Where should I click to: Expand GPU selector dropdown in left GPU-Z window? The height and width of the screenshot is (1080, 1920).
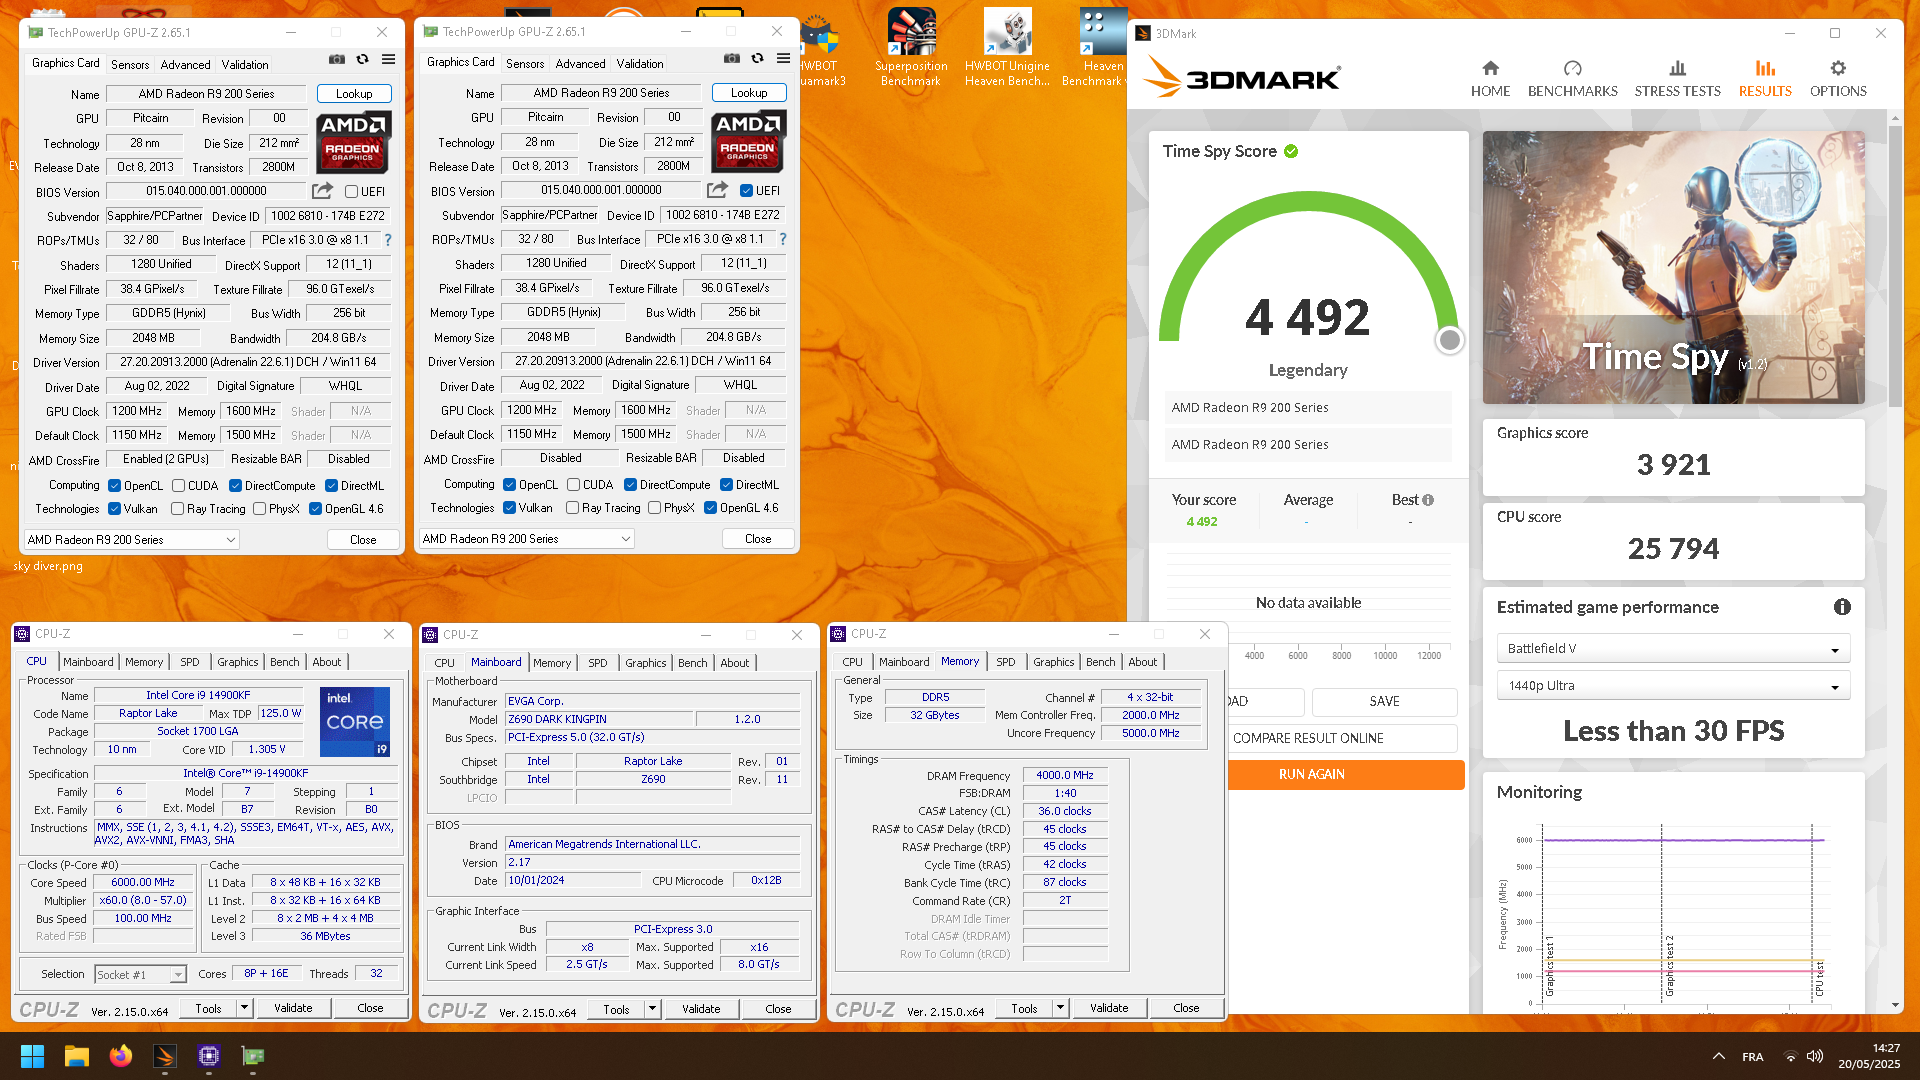132,540
